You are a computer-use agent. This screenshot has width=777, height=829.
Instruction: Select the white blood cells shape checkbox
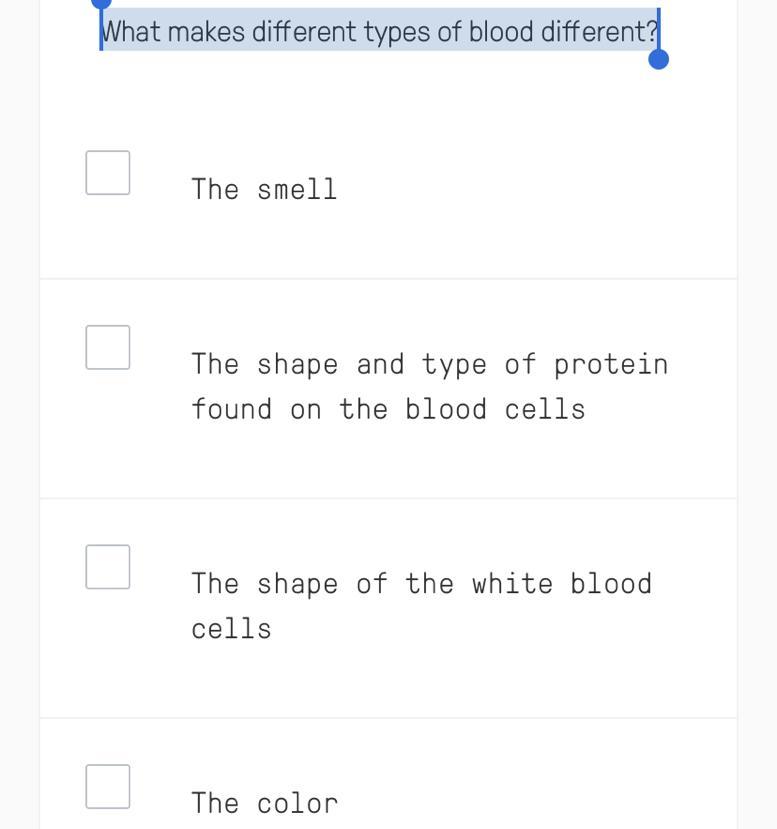[x=108, y=567]
